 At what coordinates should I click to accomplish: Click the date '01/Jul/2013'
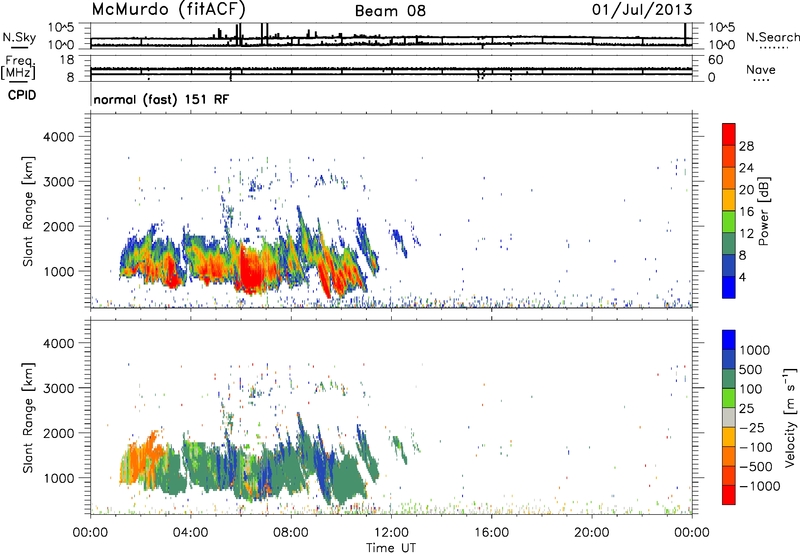point(642,10)
